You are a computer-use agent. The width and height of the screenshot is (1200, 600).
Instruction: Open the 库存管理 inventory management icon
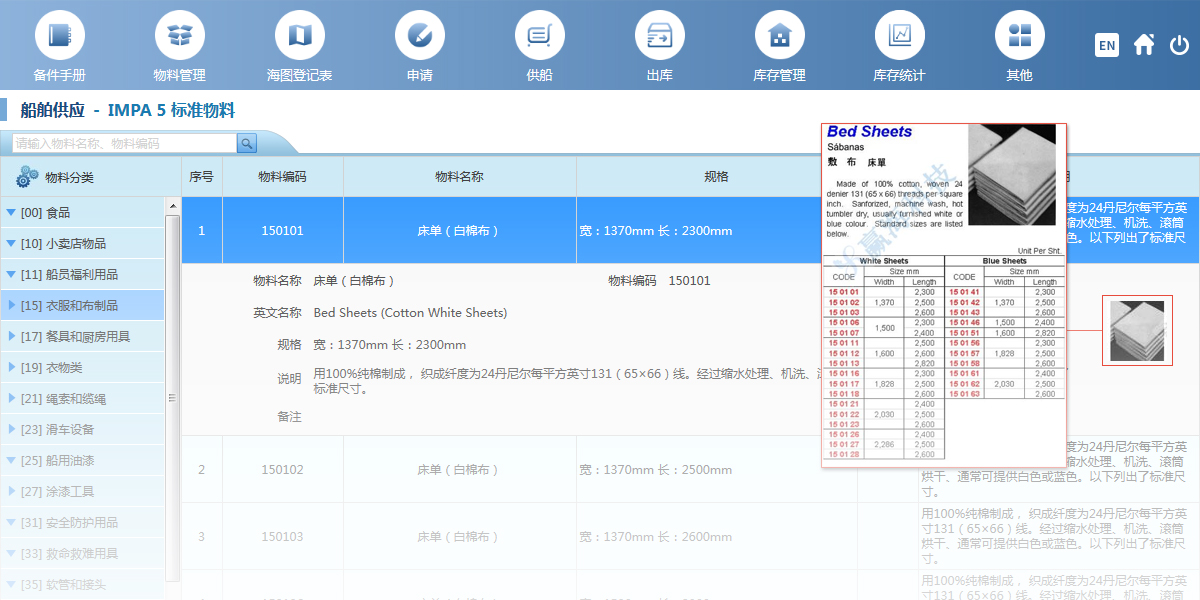click(779, 35)
